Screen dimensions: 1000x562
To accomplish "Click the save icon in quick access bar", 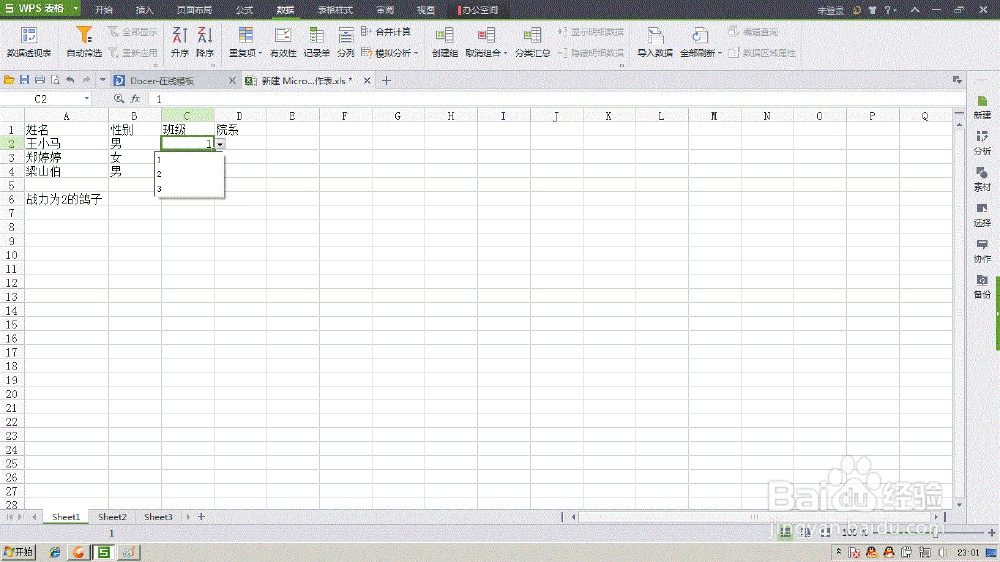I will 24,80.
